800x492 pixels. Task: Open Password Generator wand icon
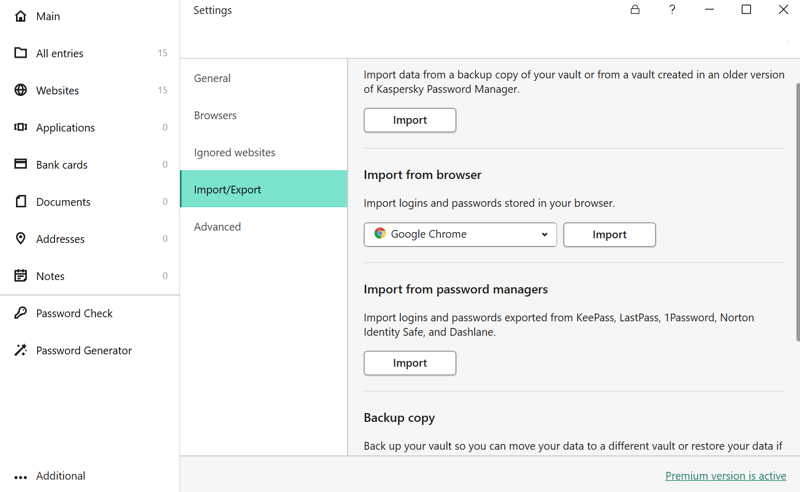pyautogui.click(x=20, y=350)
